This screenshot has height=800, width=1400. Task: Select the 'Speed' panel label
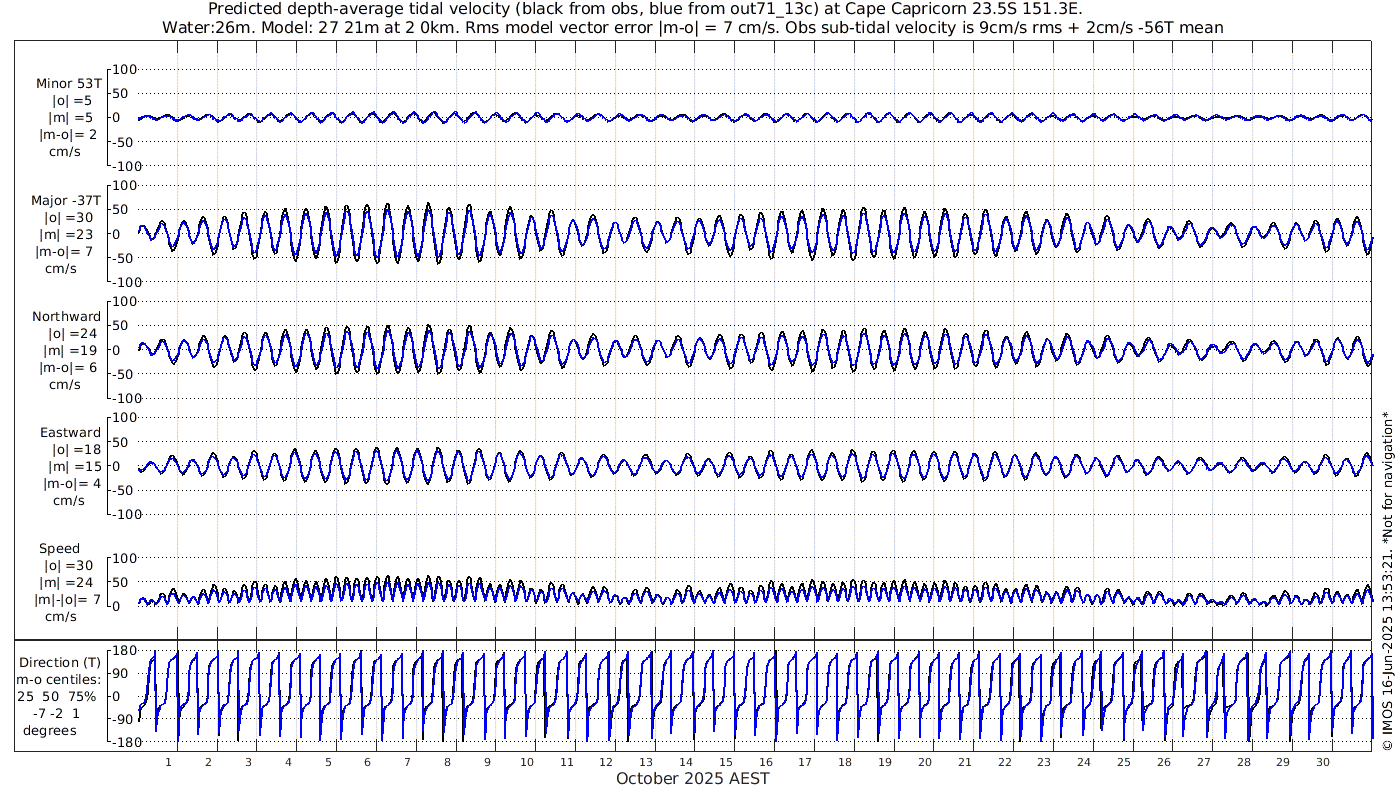(x=60, y=549)
